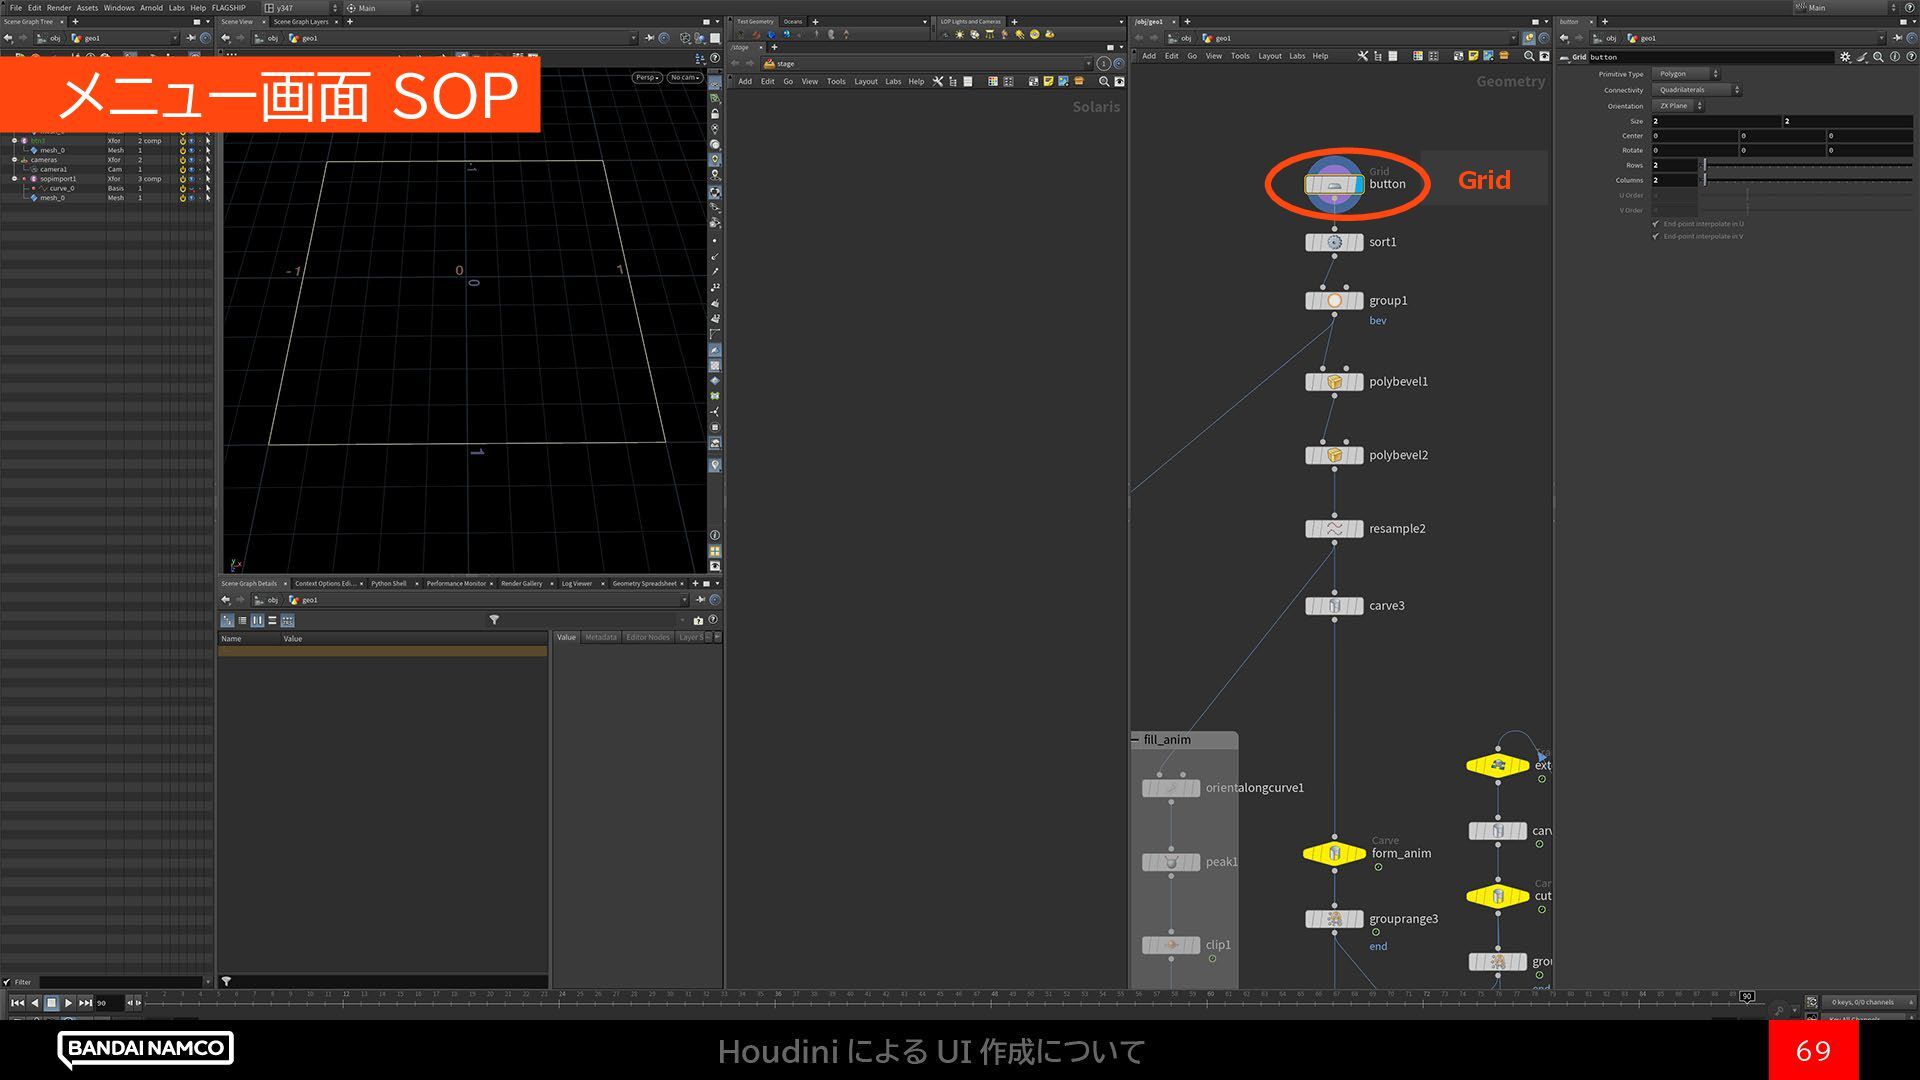Click the yellow form_anim carve node
The width and height of the screenshot is (1920, 1080).
[1334, 853]
